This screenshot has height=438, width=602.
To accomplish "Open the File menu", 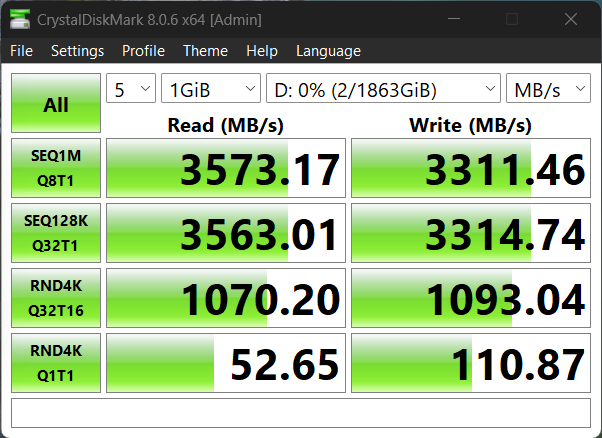I will coord(21,51).
